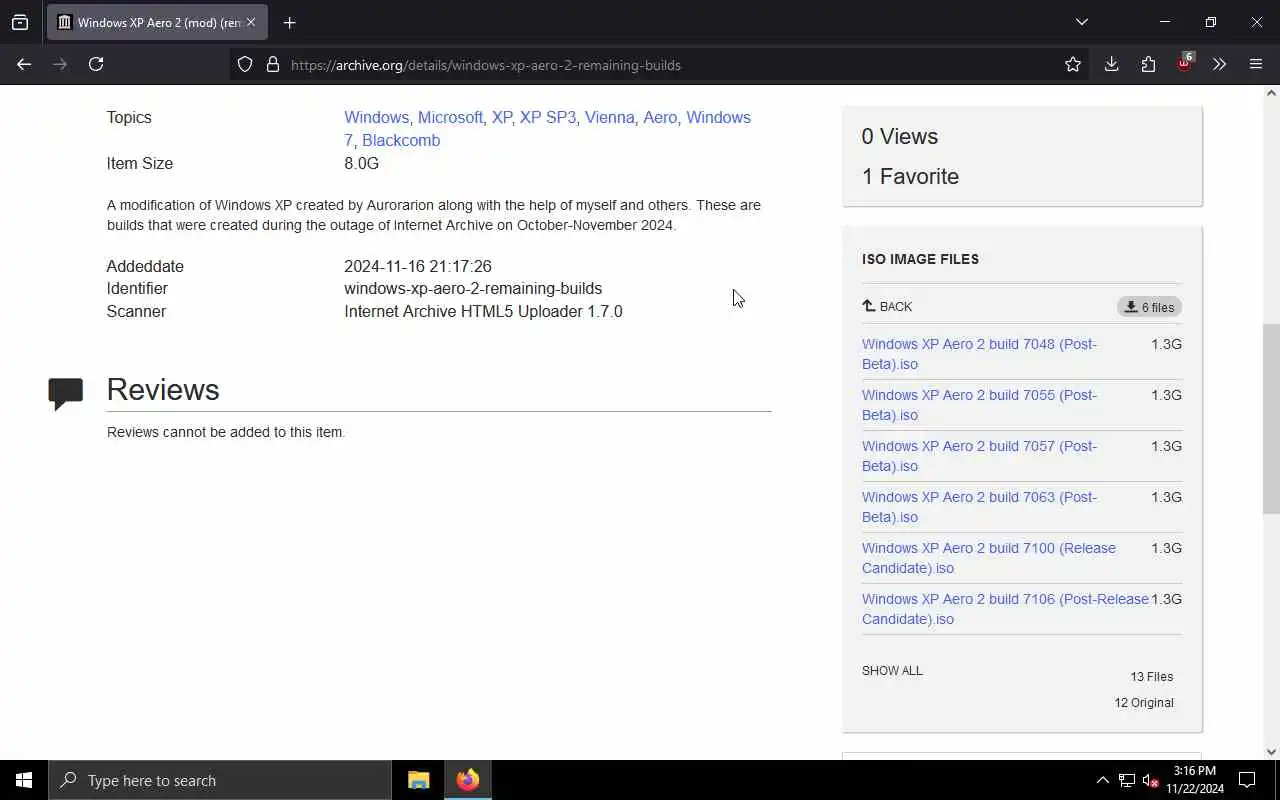Open the Windows Start menu
Image resolution: width=1280 pixels, height=800 pixels.
tap(24, 780)
